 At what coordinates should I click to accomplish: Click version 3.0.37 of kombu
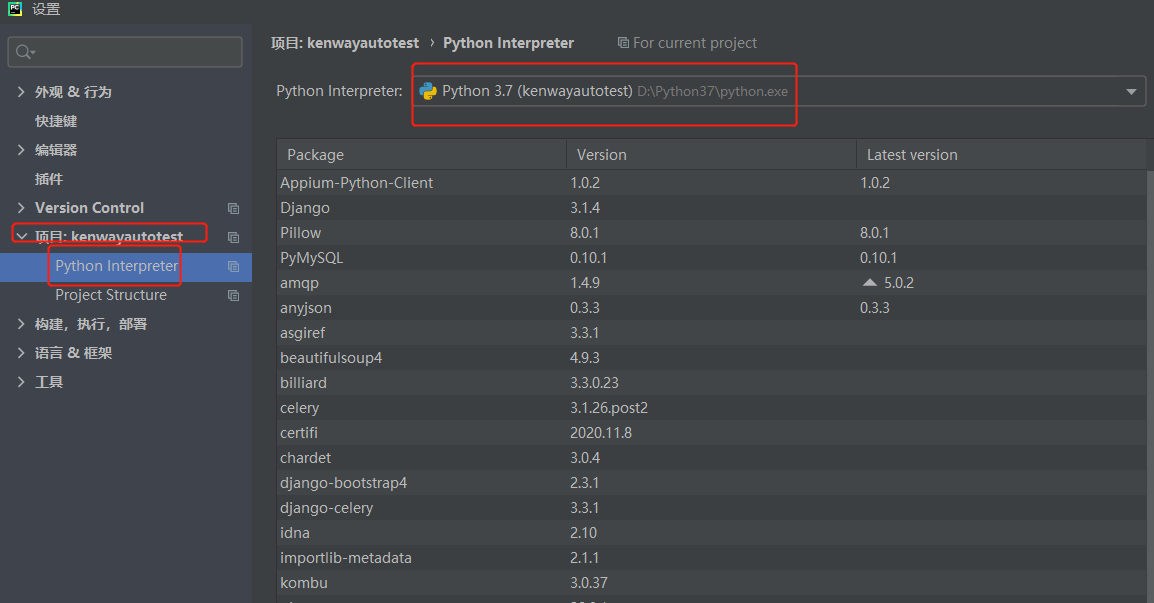(x=589, y=583)
